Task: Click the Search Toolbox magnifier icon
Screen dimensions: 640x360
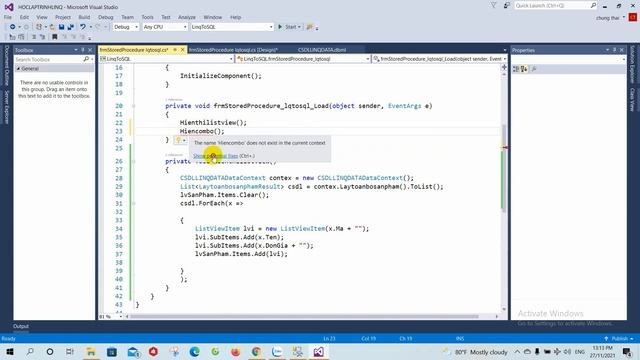Action: click(86, 60)
